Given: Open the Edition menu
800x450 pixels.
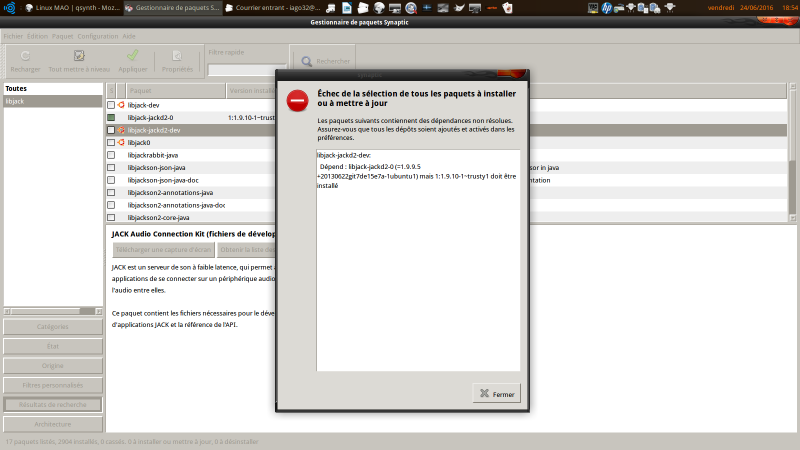Looking at the screenshot, I should pos(37,36).
